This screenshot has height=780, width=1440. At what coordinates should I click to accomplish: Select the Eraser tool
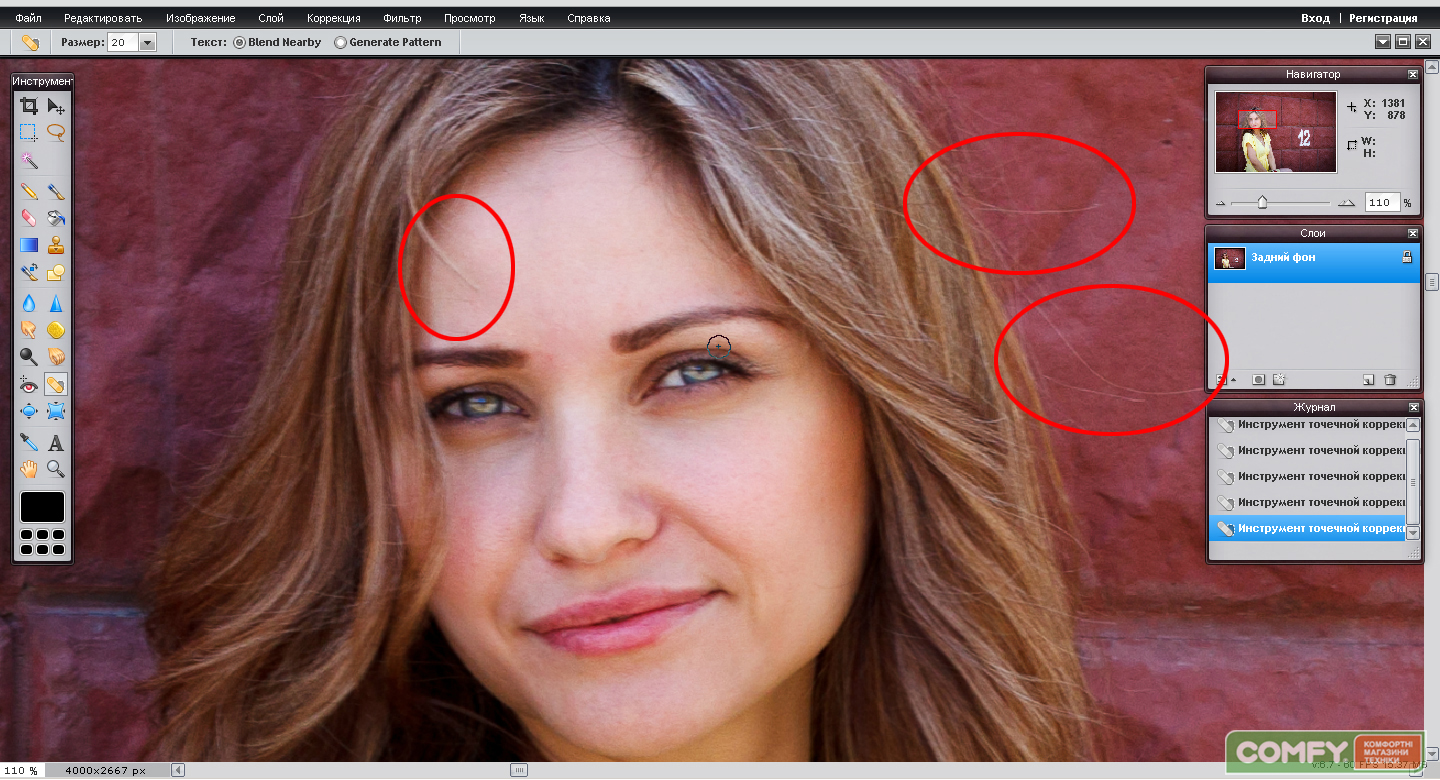point(29,217)
